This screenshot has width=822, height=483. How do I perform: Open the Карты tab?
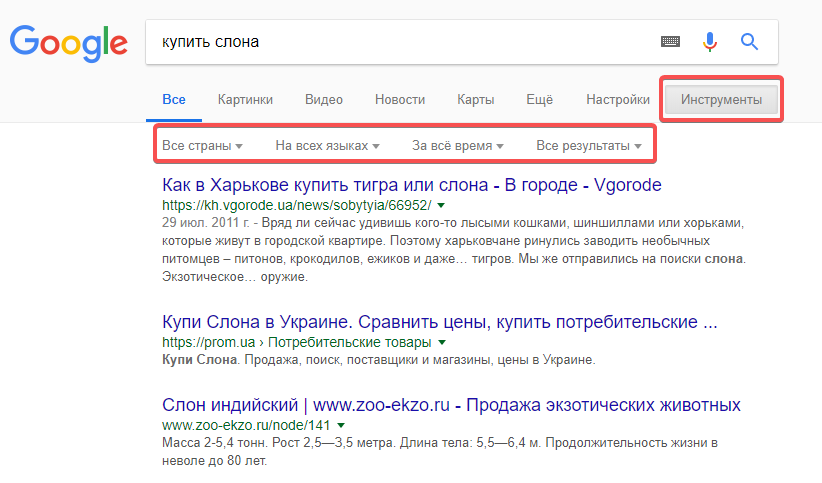pos(475,100)
